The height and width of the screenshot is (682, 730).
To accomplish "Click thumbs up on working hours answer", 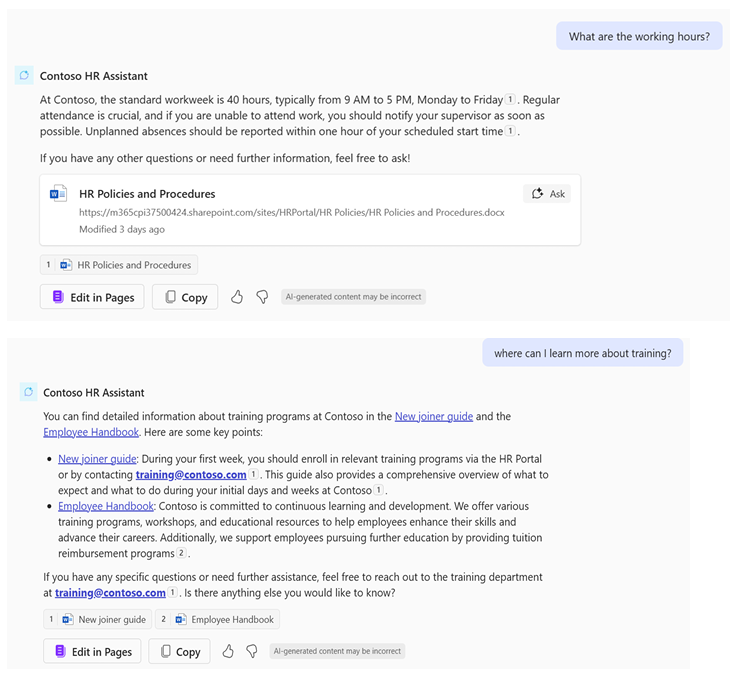I will tap(237, 297).
